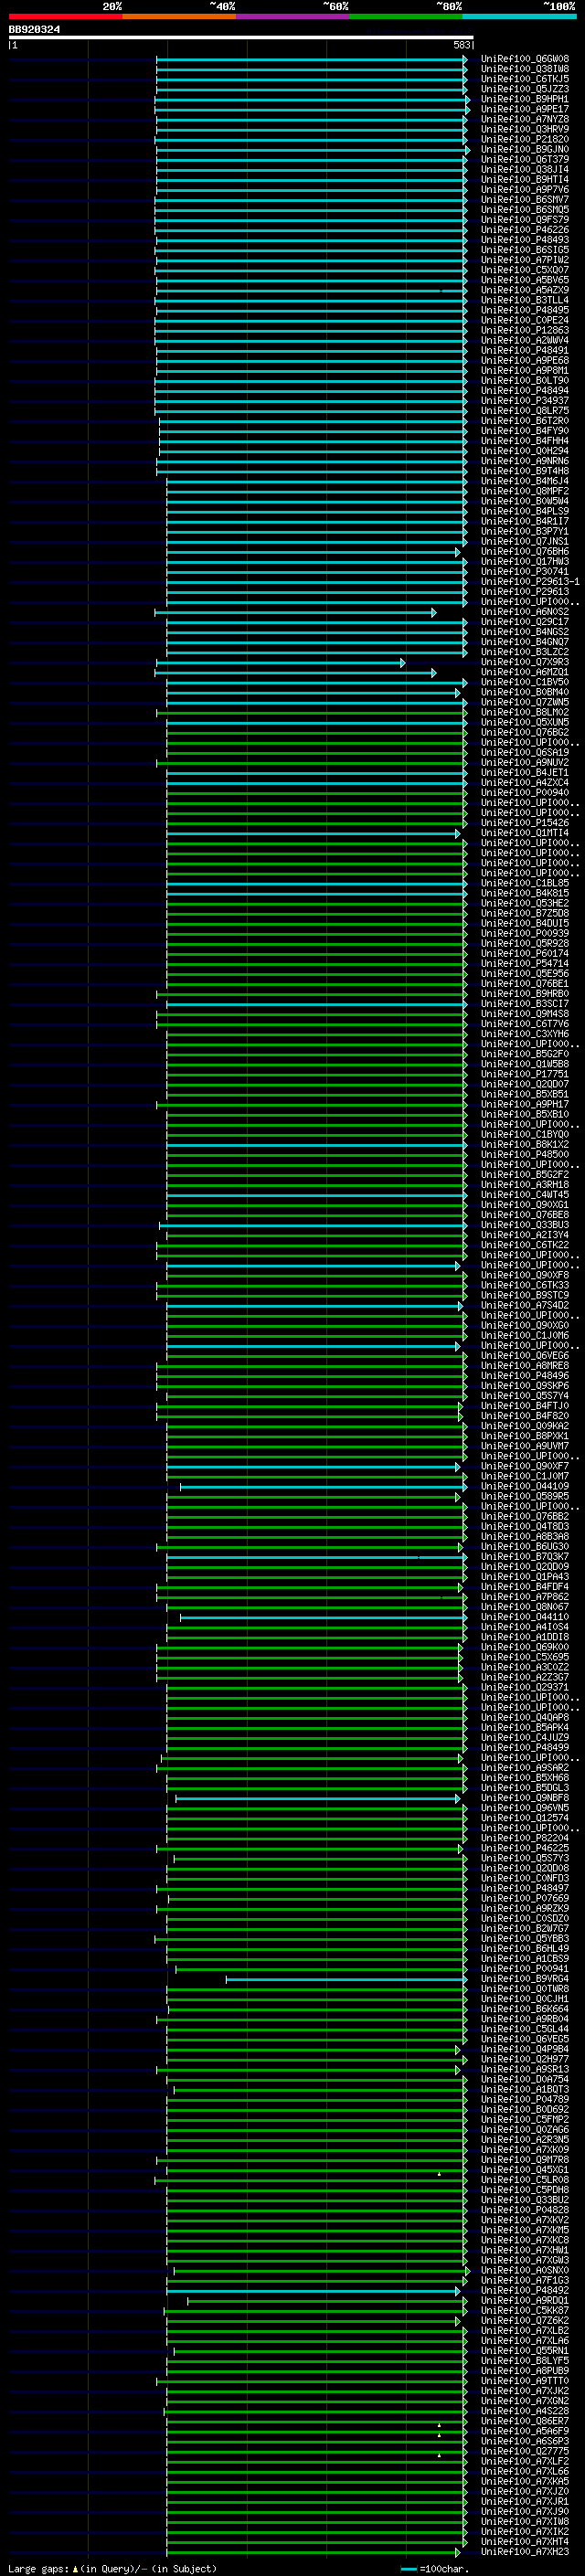This screenshot has width=585, height=2576.
Task: Select hit label UniRef100_P04789
Action: click(x=525, y=2099)
